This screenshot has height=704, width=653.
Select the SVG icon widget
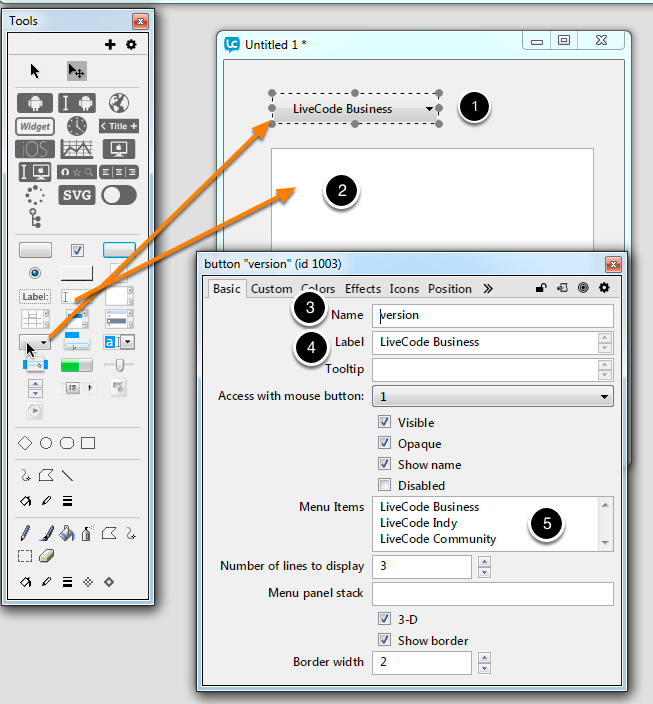[x=77, y=195]
